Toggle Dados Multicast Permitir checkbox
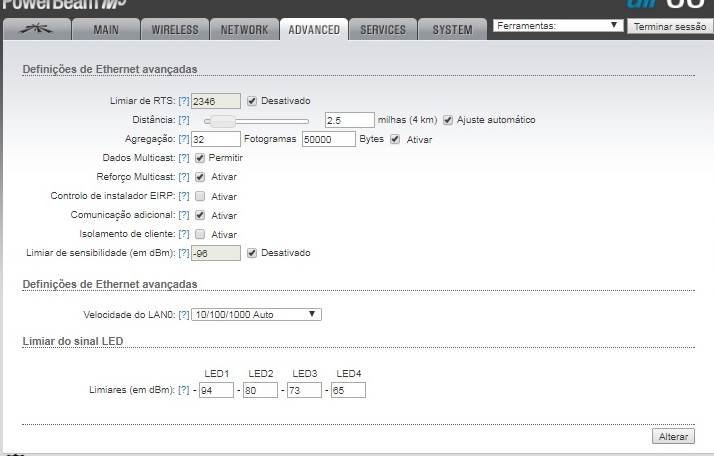 200,158
